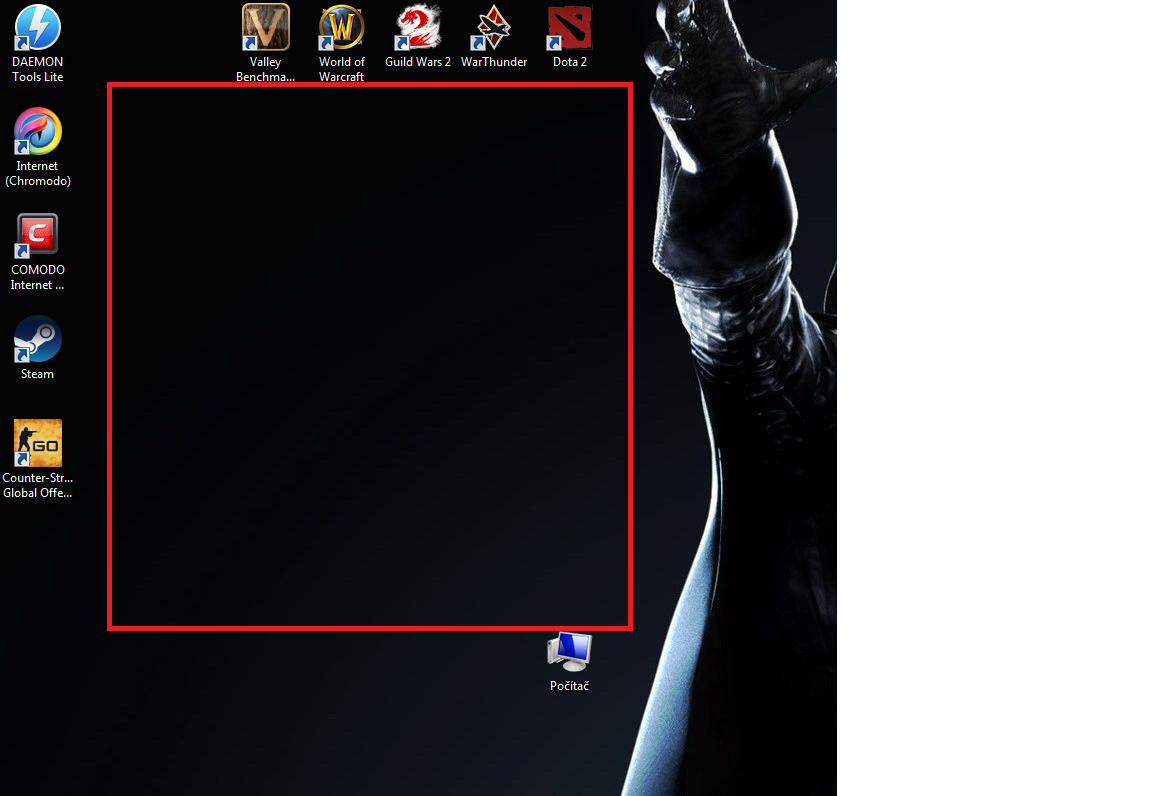
Task: Click the World of Warcraft icon
Action: pyautogui.click(x=342, y=28)
